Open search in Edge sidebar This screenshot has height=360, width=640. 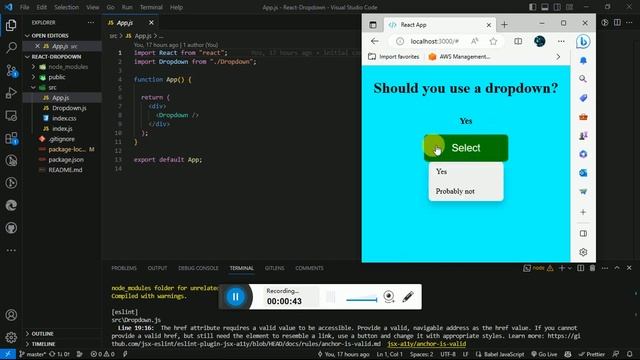pyautogui.click(x=583, y=79)
